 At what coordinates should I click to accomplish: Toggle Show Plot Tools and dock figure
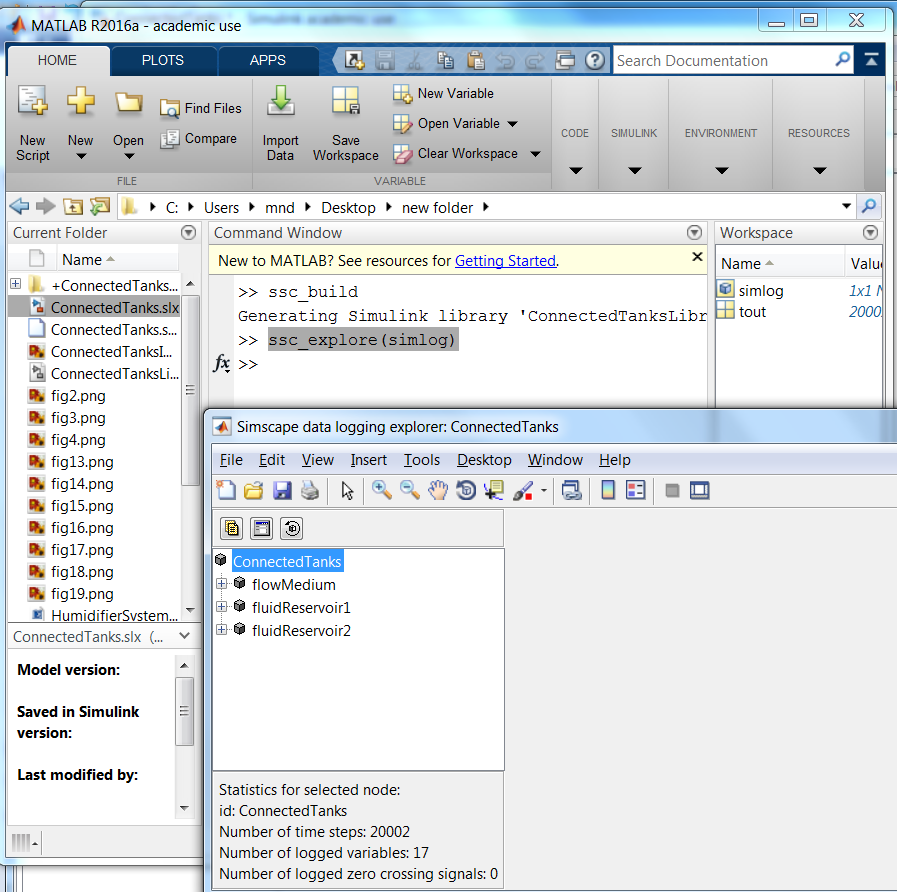[x=700, y=490]
